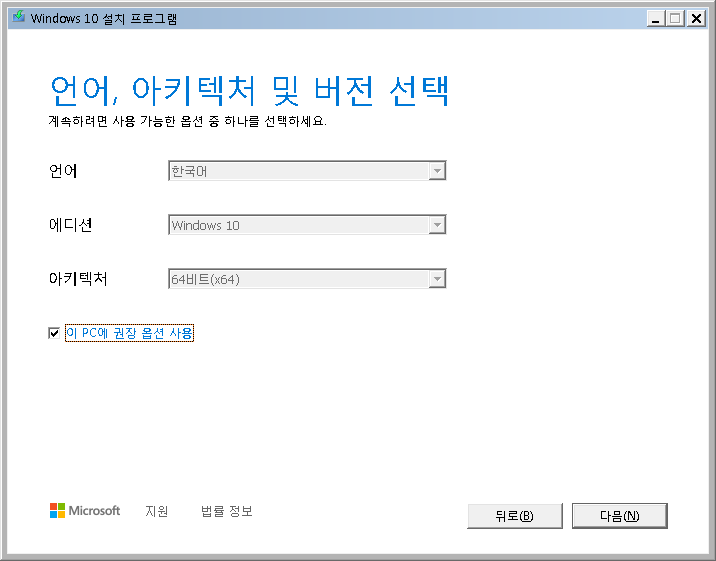Click the 다음(N) button
Image resolution: width=716 pixels, height=561 pixels.
coord(620,516)
